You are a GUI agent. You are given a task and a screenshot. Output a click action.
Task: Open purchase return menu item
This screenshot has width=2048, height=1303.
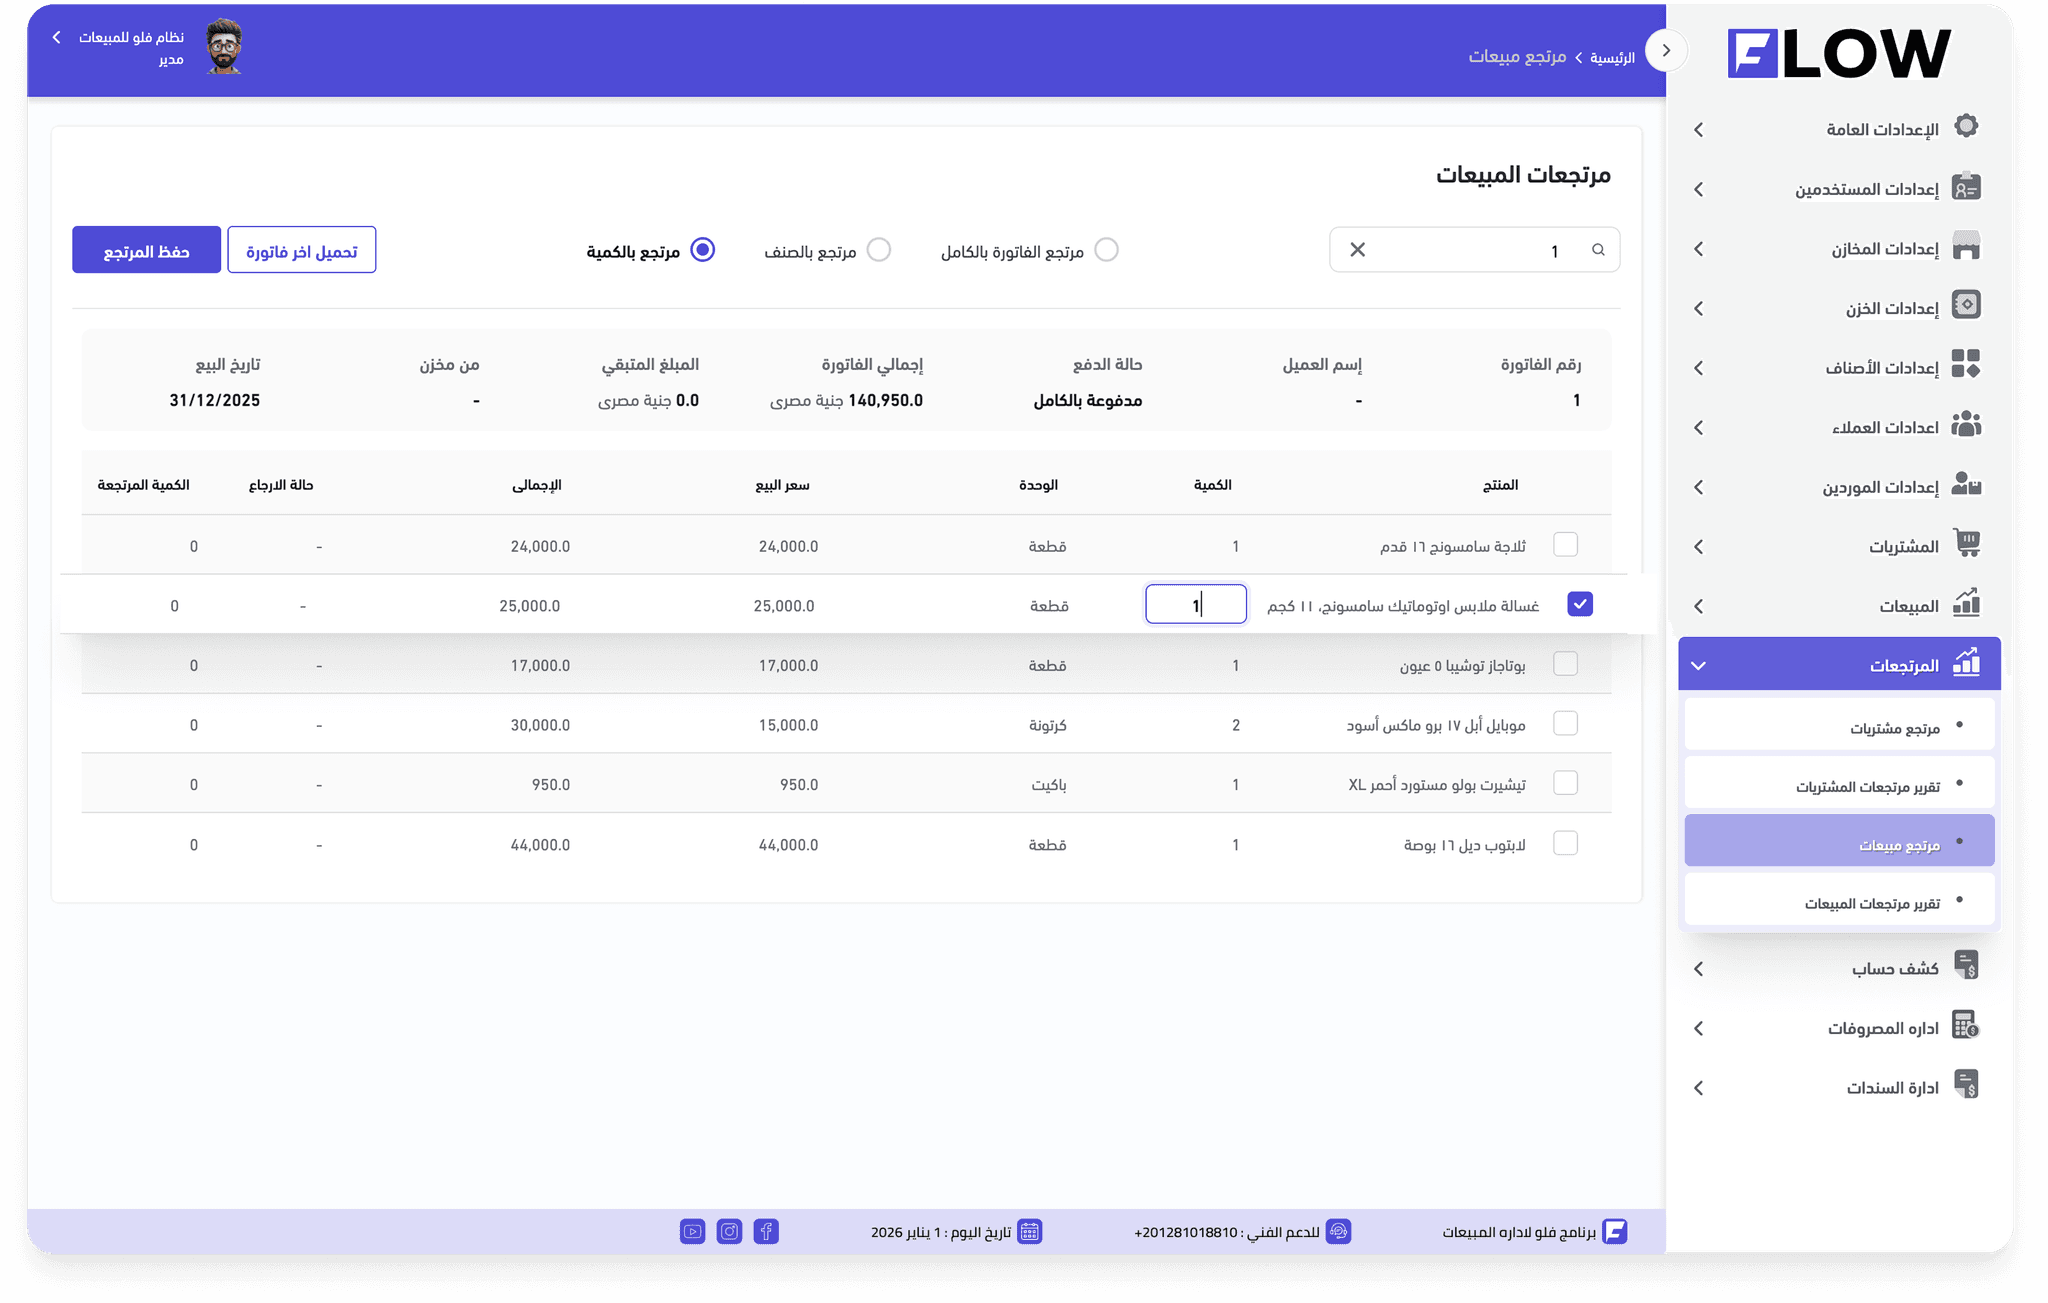coord(1894,727)
